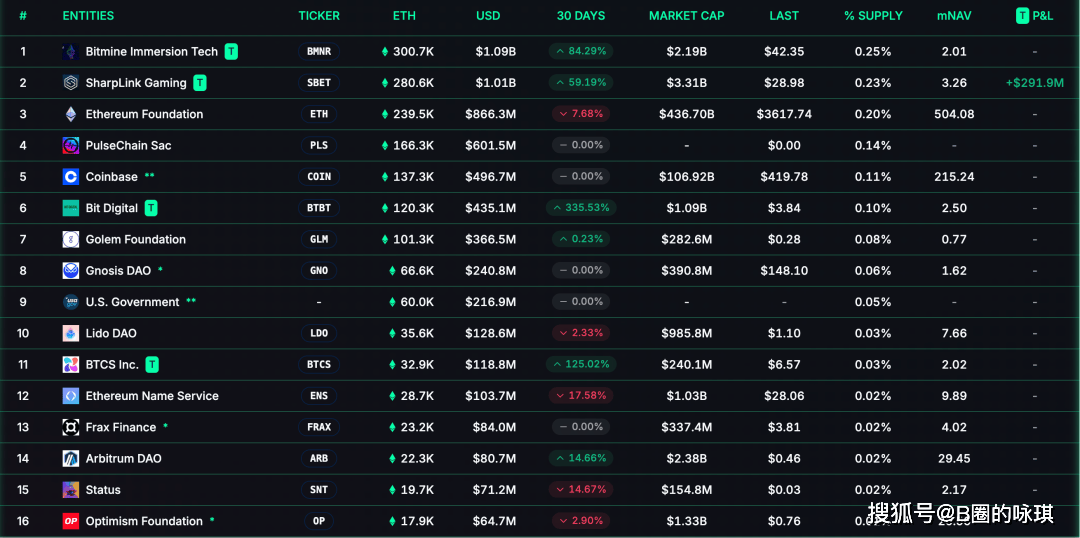1080x538 pixels.
Task: Click the green T badge beside Bit Digital
Action: pos(151,208)
